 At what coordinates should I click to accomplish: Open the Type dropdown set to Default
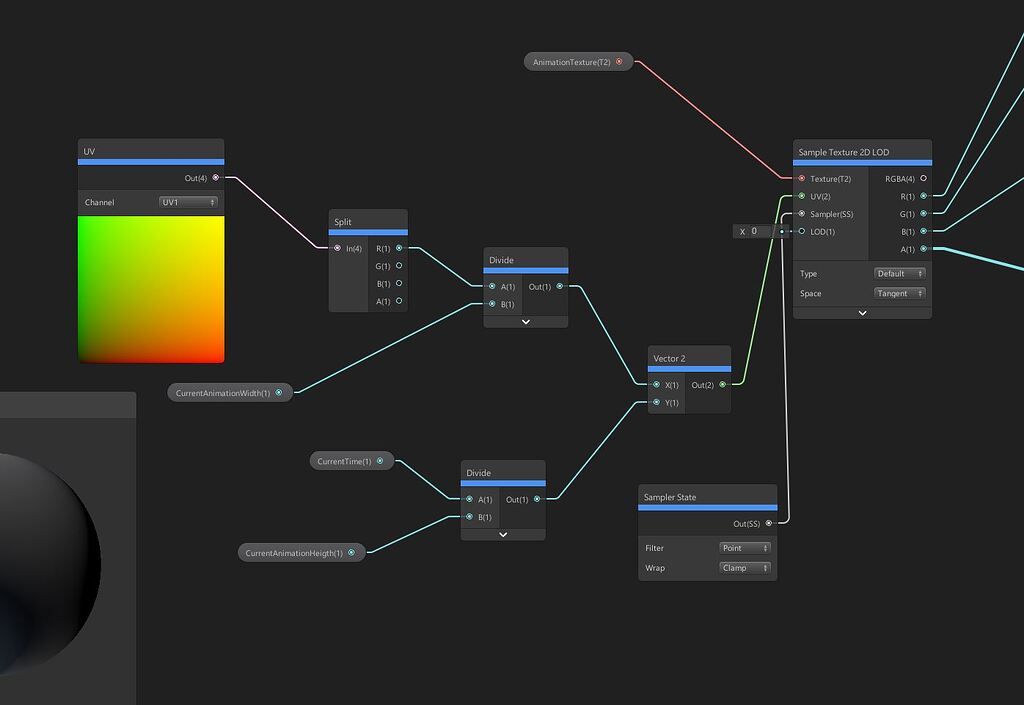[898, 273]
